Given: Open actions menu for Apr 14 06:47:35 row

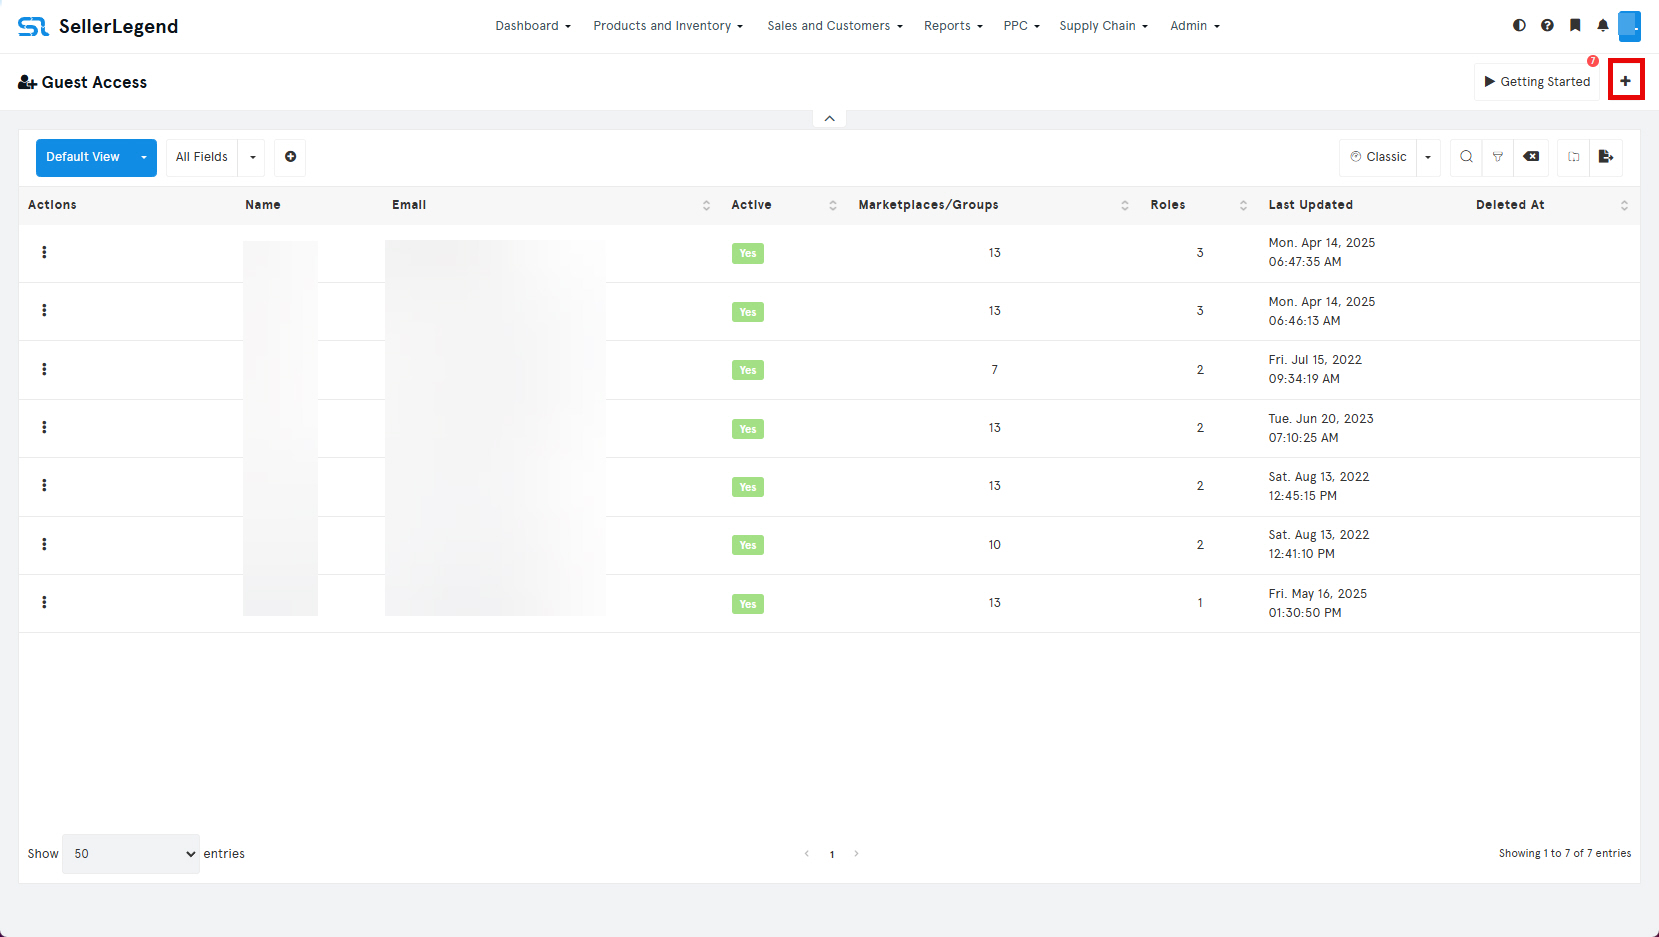Looking at the screenshot, I should tap(44, 252).
